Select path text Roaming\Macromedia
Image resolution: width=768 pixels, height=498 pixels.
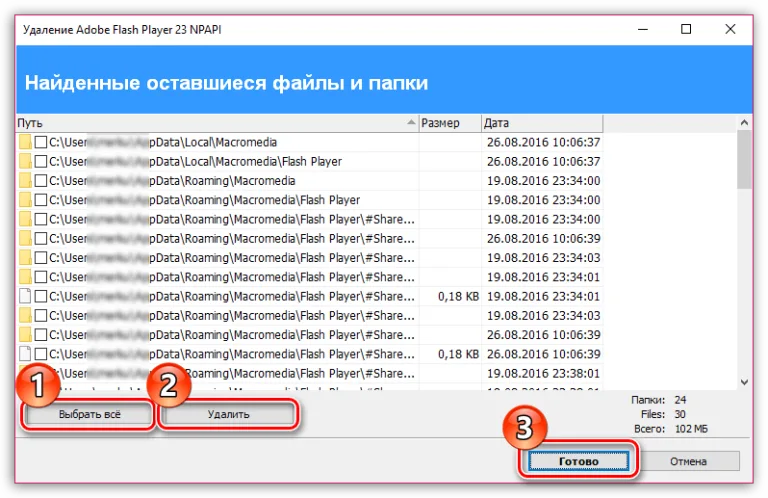click(x=172, y=181)
